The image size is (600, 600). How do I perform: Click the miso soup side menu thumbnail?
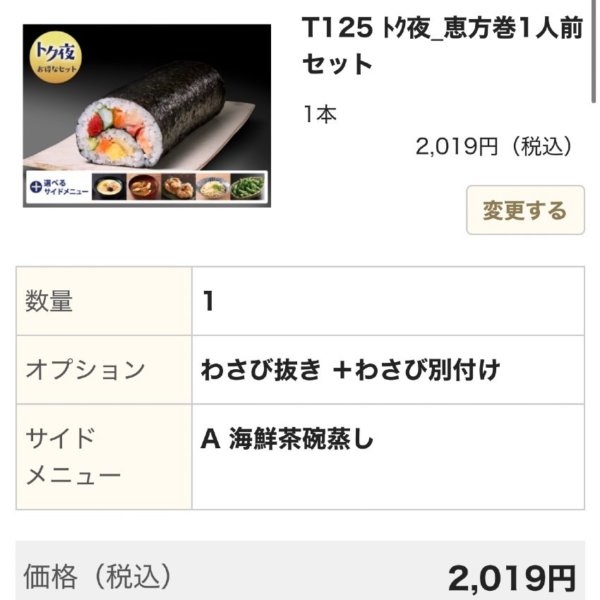pyautogui.click(x=145, y=187)
